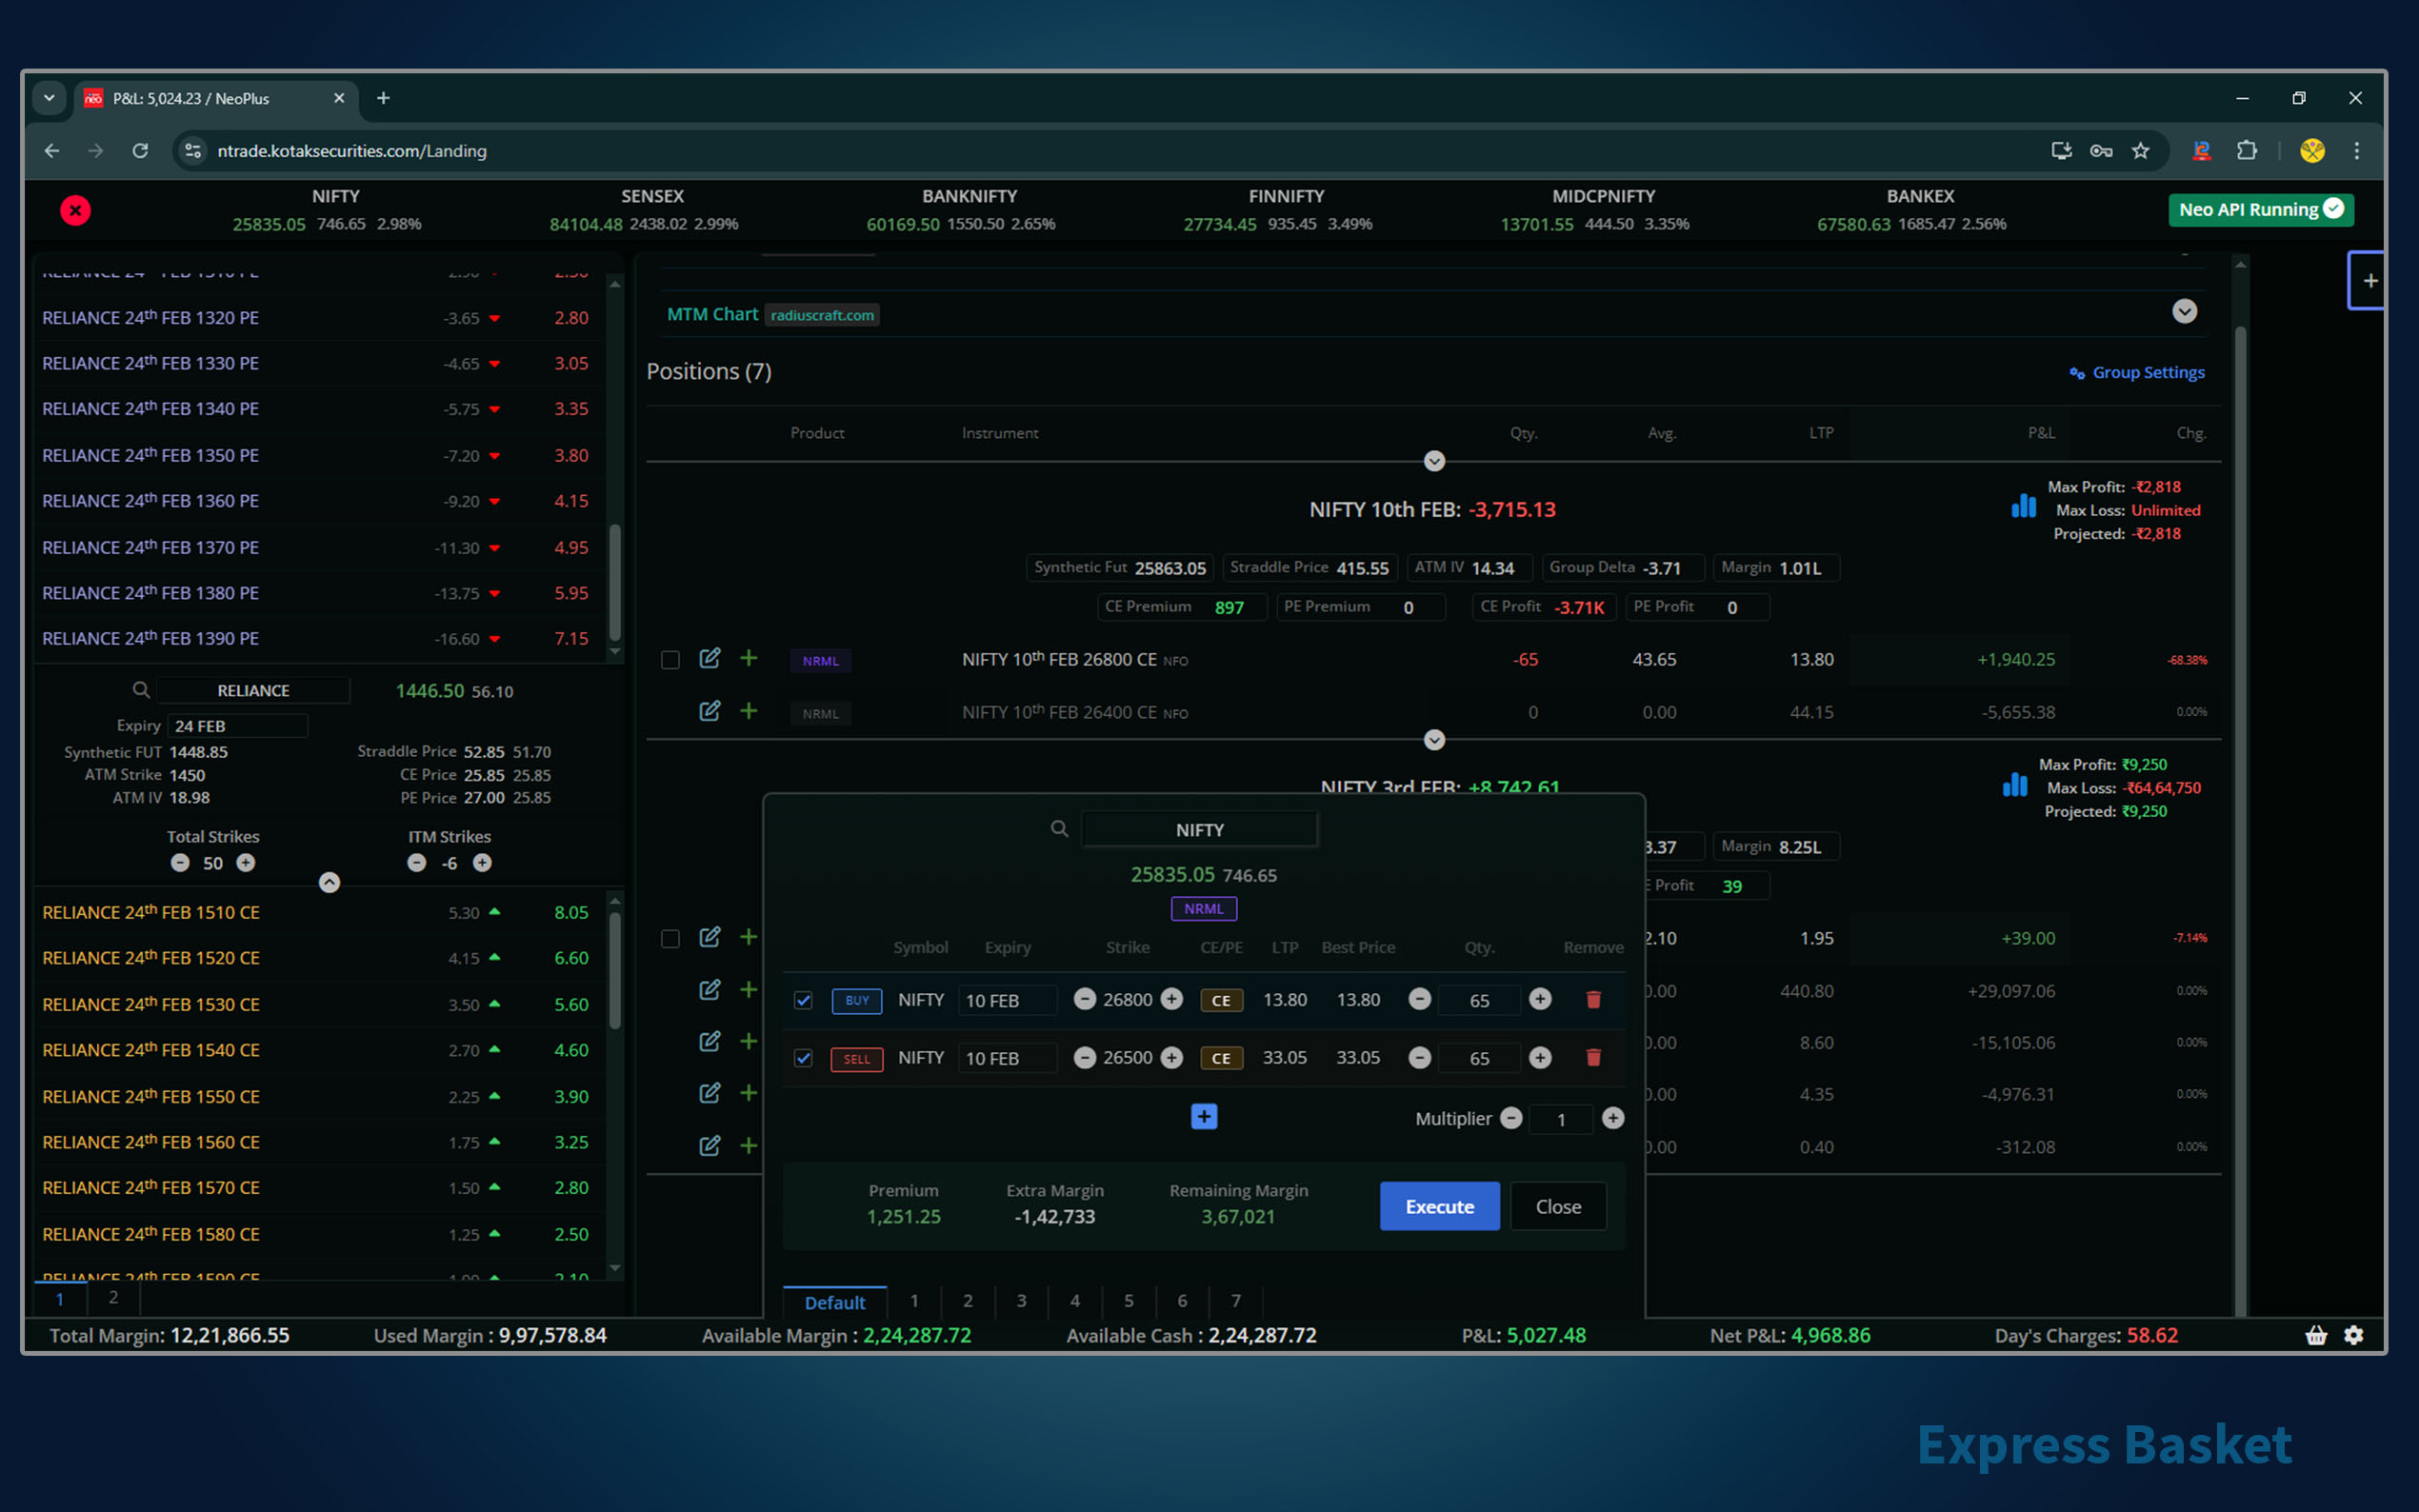This screenshot has width=2419, height=1512.
Task: Expand the MTM Chart section
Action: pos(2184,312)
